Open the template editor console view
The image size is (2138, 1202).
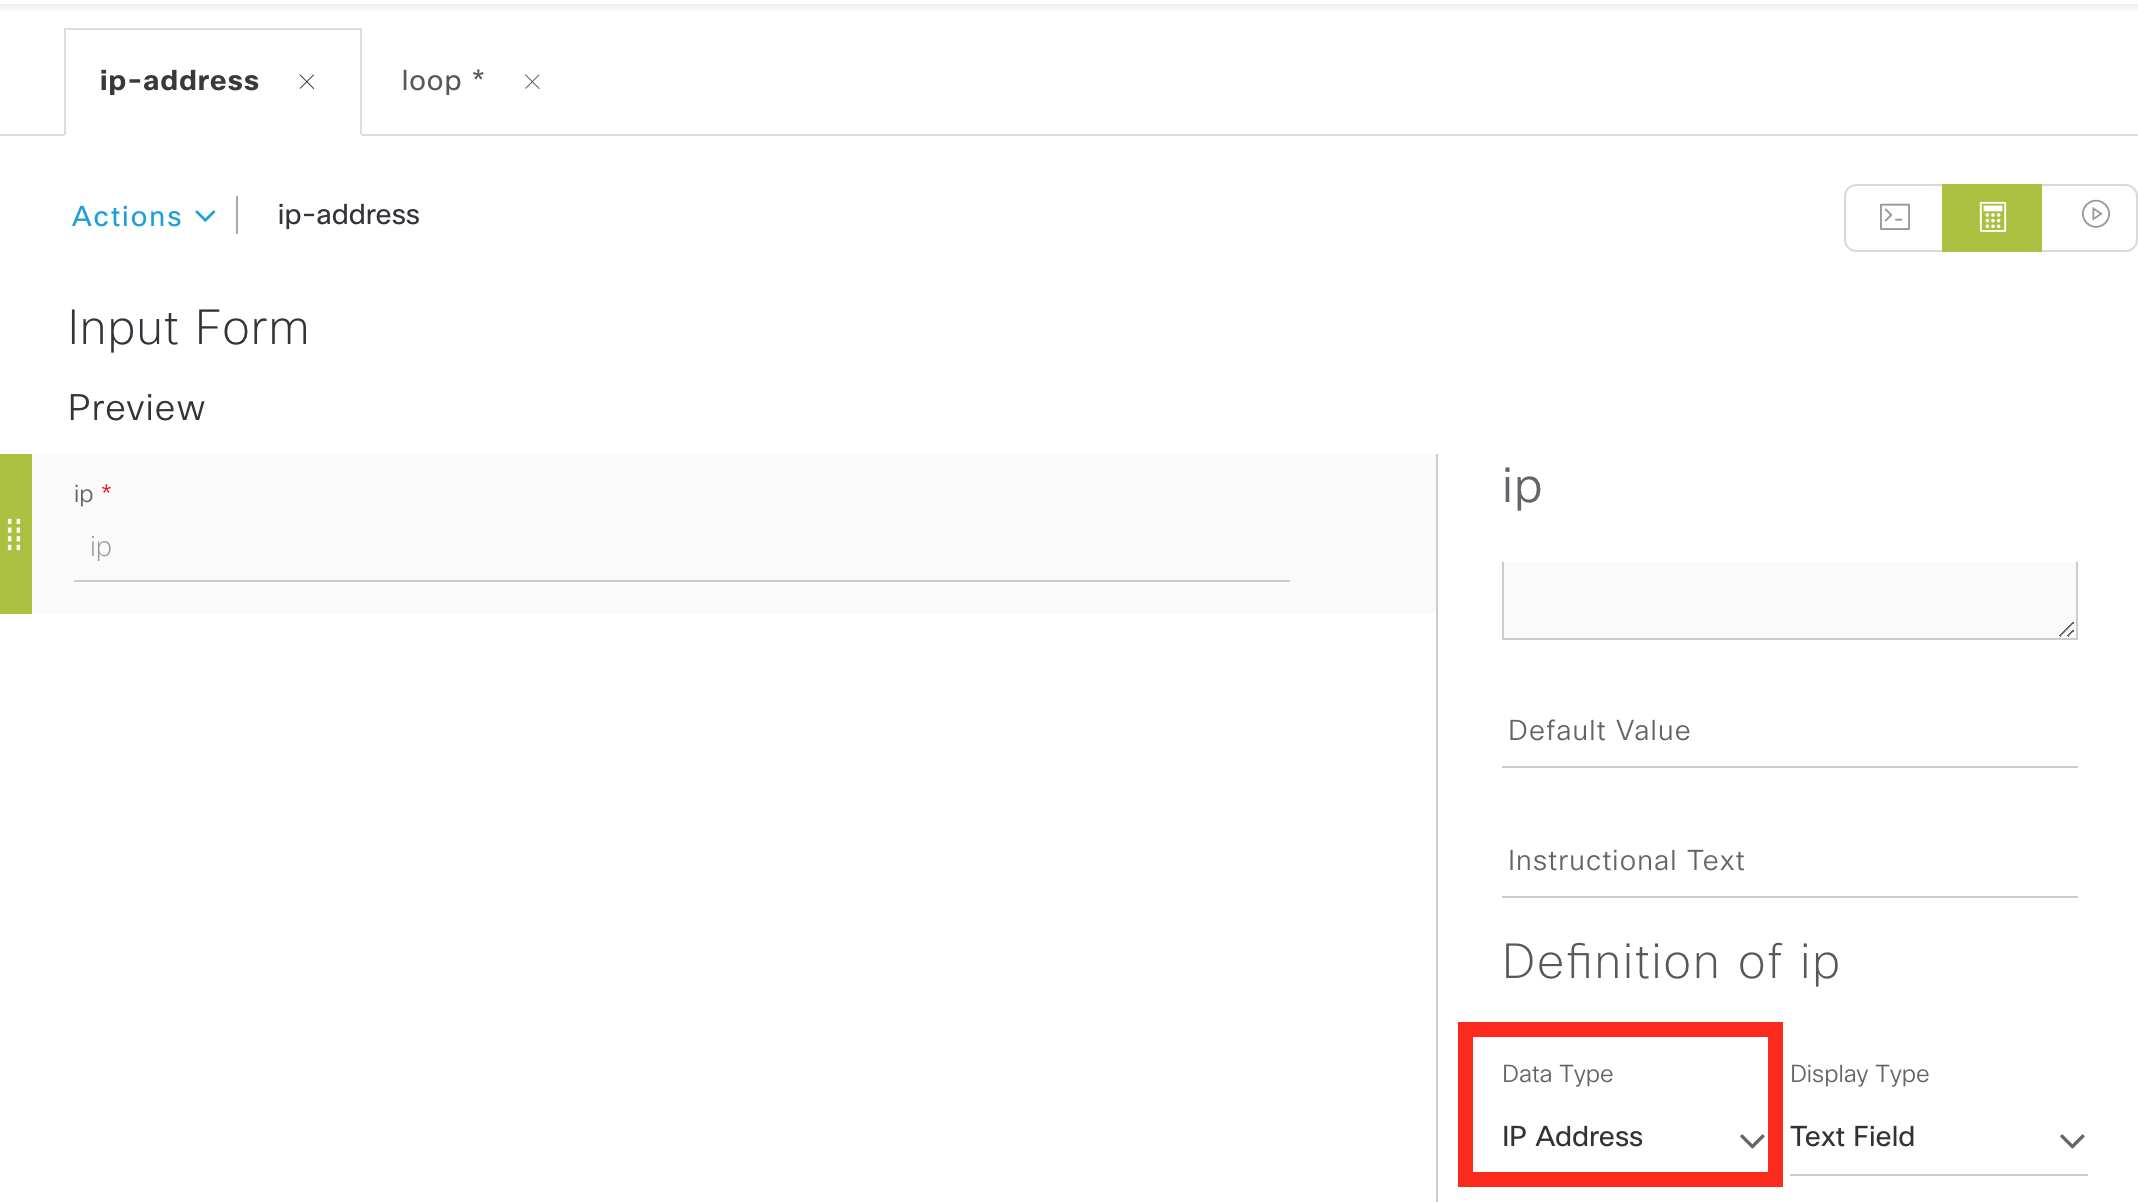1894,217
